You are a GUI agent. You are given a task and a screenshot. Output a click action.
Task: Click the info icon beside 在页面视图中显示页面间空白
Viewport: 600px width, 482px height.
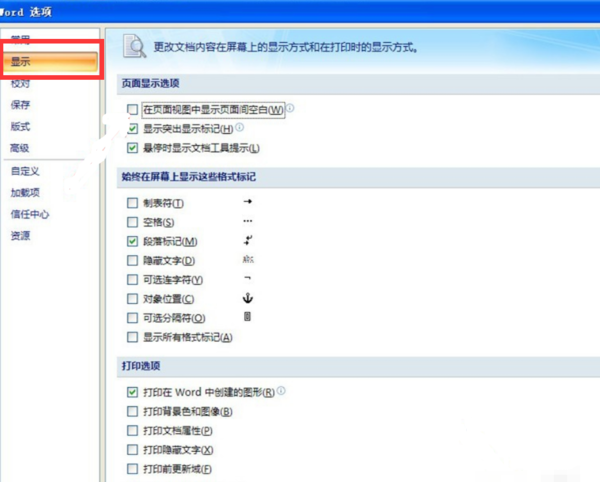(x=290, y=108)
